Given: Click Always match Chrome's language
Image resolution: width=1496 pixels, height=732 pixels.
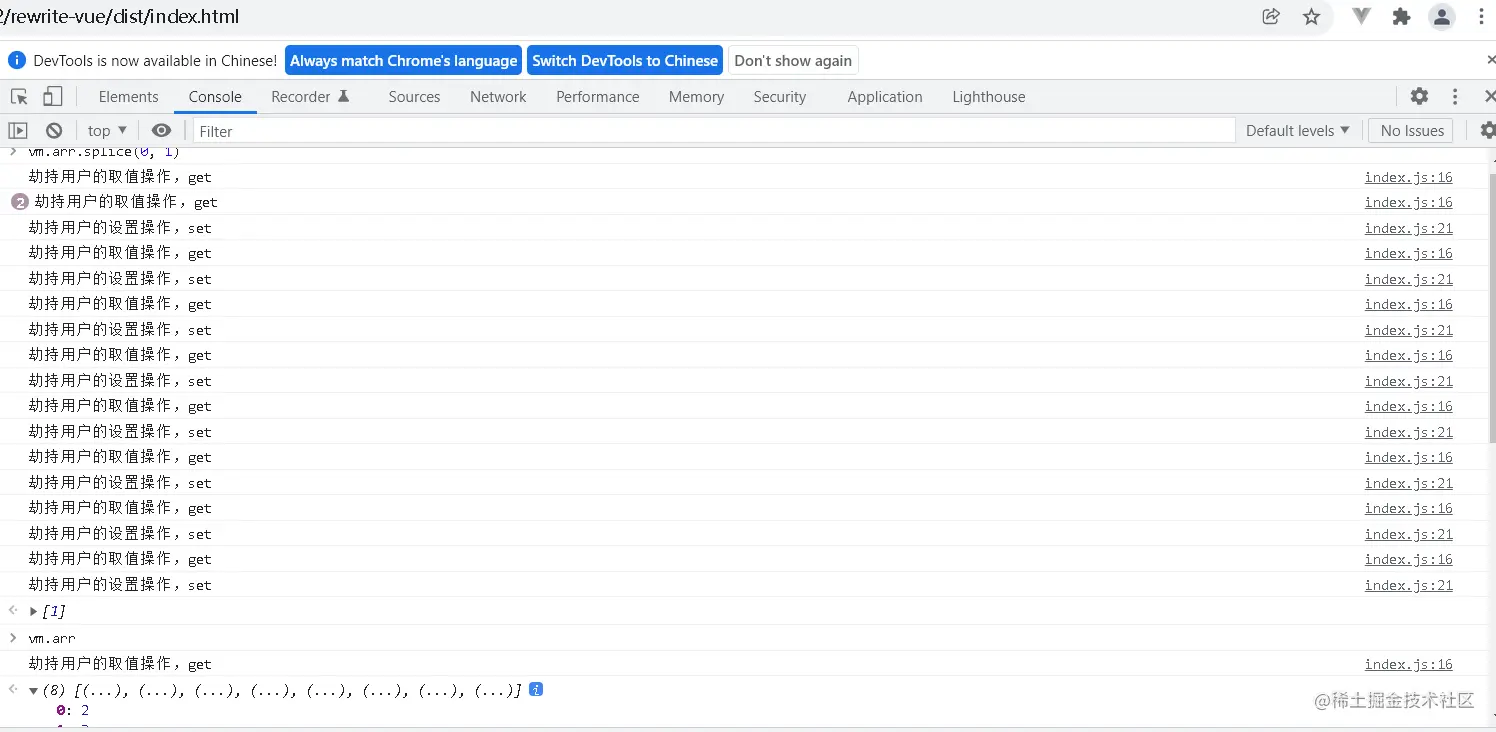Looking at the screenshot, I should pyautogui.click(x=403, y=60).
